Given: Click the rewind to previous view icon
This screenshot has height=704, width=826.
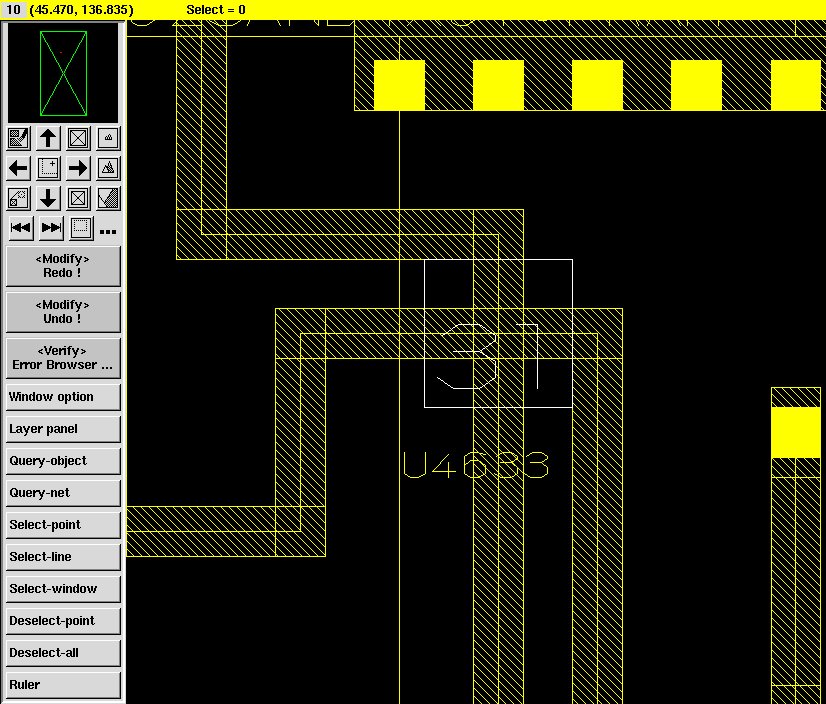Looking at the screenshot, I should tap(20, 228).
